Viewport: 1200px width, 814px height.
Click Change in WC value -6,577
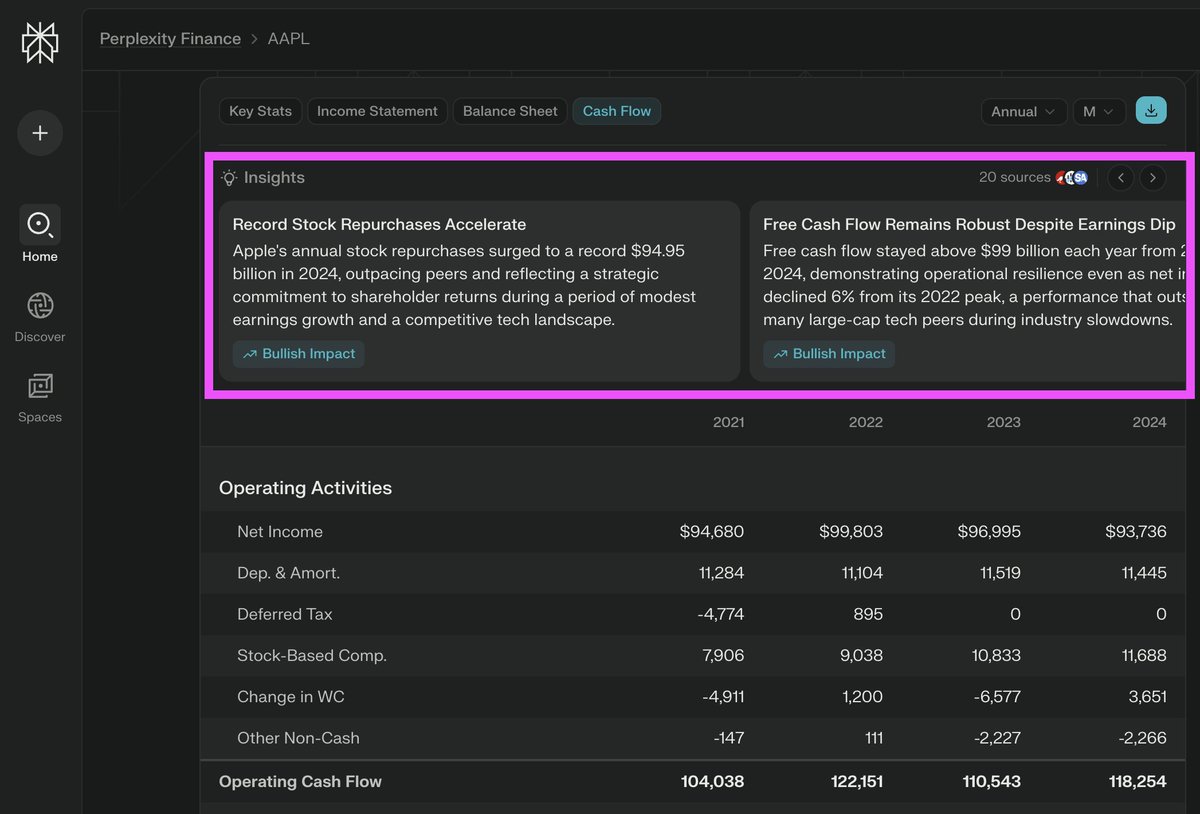(997, 697)
